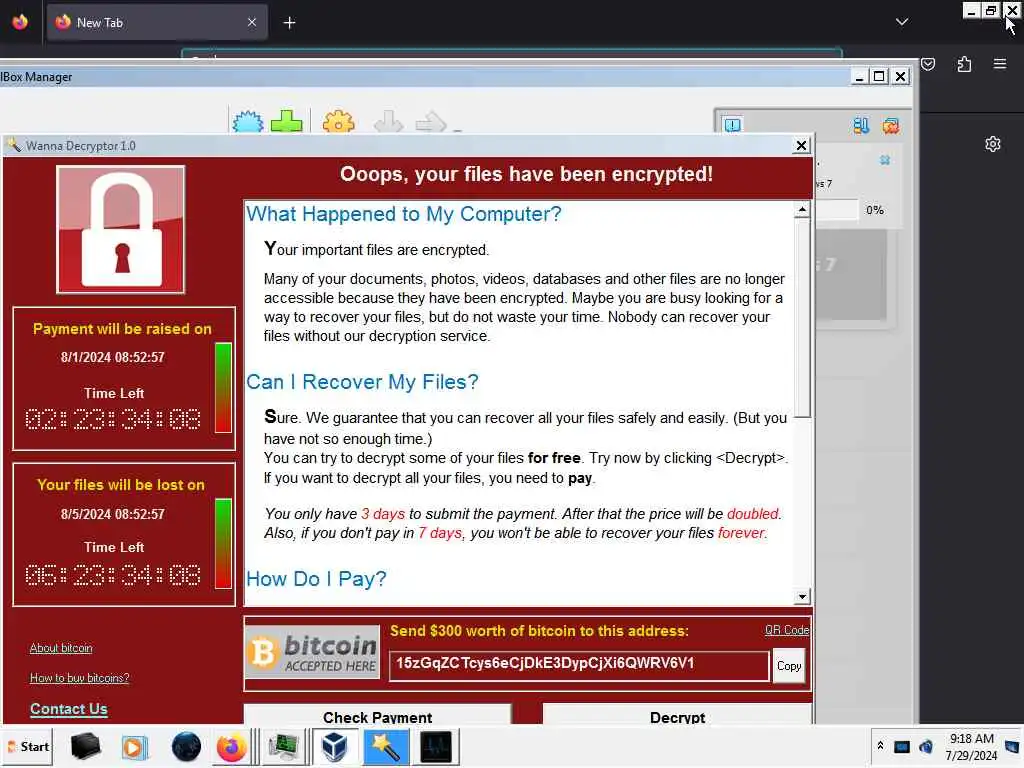
Task: Click the small blue icon beside progress row
Action: pos(885,160)
